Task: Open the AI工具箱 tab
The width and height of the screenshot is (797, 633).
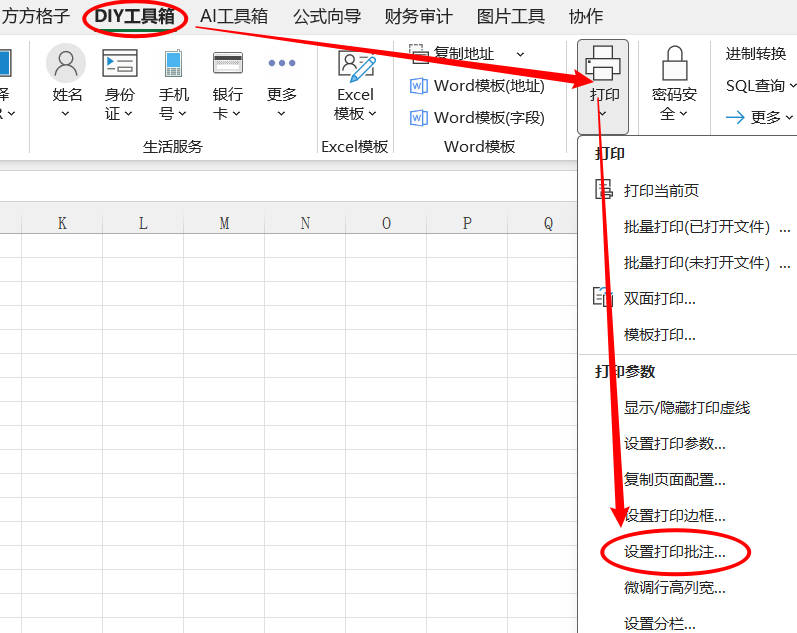Action: click(234, 16)
